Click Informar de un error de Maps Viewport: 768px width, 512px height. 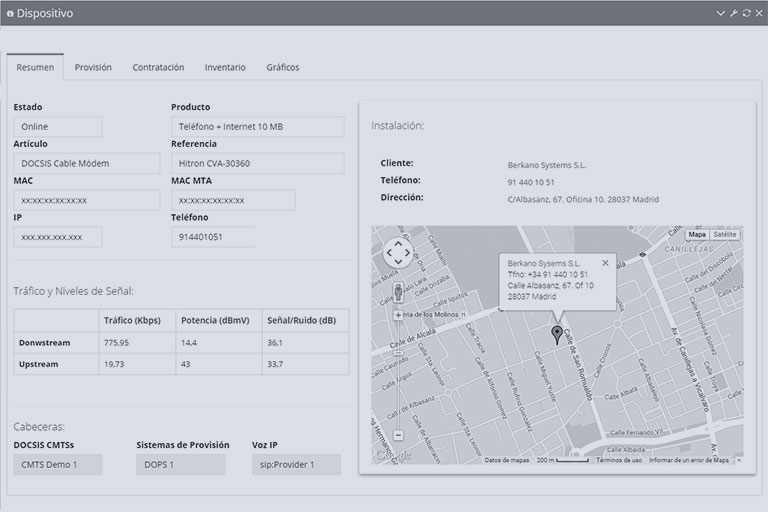tap(689, 460)
